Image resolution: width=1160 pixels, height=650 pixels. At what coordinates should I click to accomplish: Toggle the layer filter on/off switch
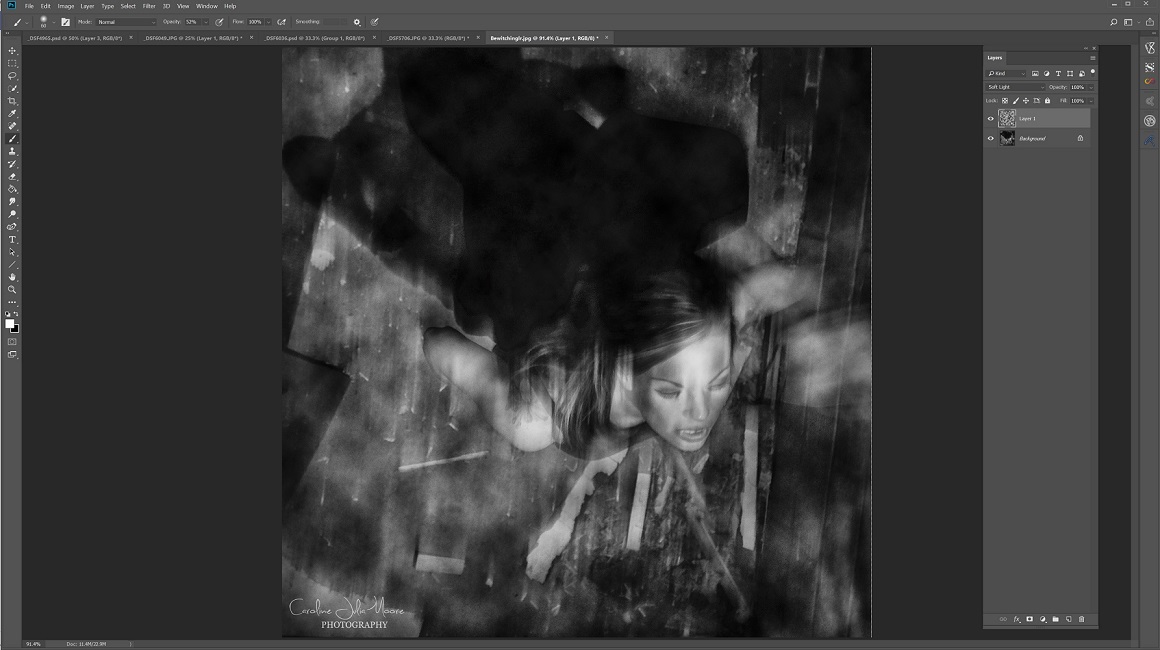[1092, 72]
